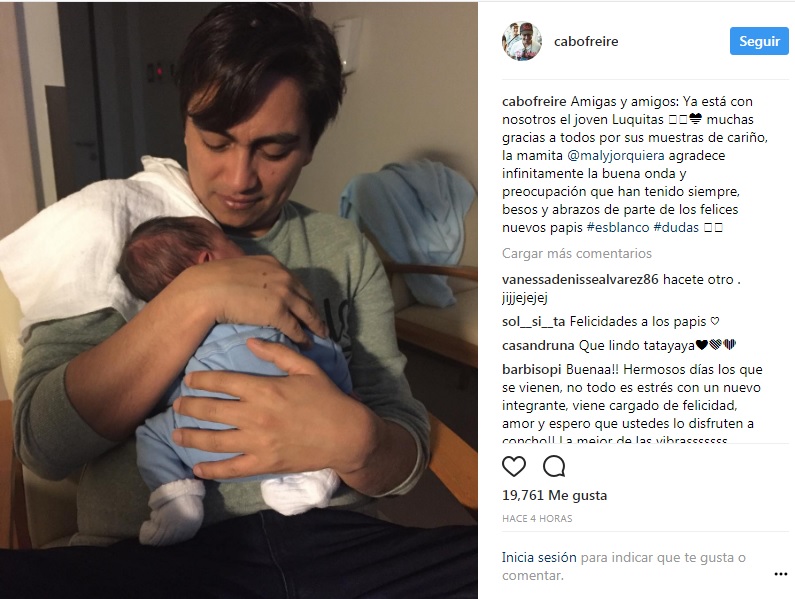Image resolution: width=795 pixels, height=599 pixels.
Task: Visit sol__si__ta commenter profile
Action: (x=533, y=322)
